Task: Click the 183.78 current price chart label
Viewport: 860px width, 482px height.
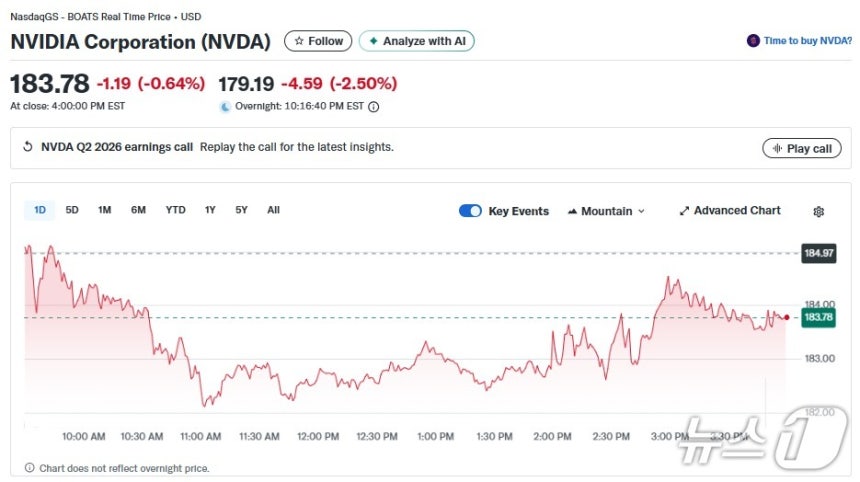Action: (x=817, y=317)
